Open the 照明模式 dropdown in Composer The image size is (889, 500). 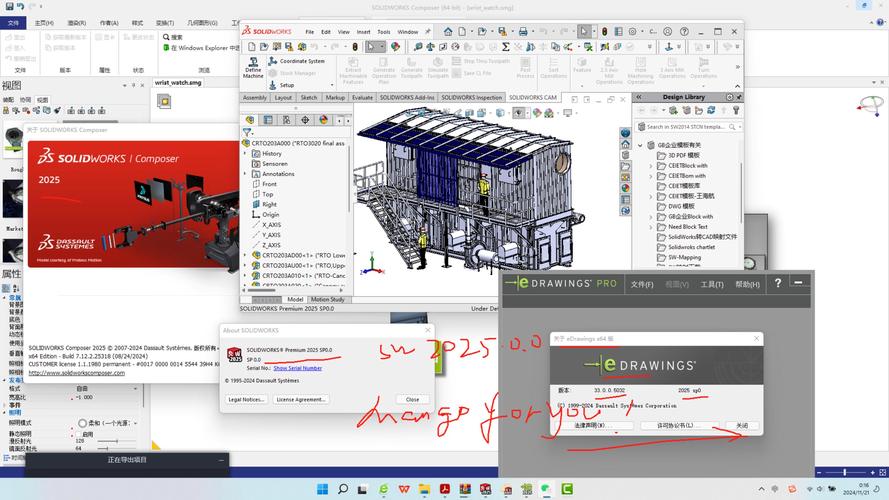pyautogui.click(x=136, y=423)
